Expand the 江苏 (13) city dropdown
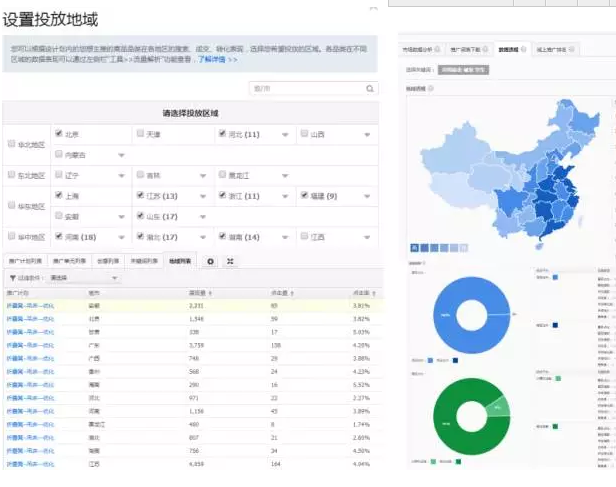Viewport: 616px width, 487px height. coord(202,197)
